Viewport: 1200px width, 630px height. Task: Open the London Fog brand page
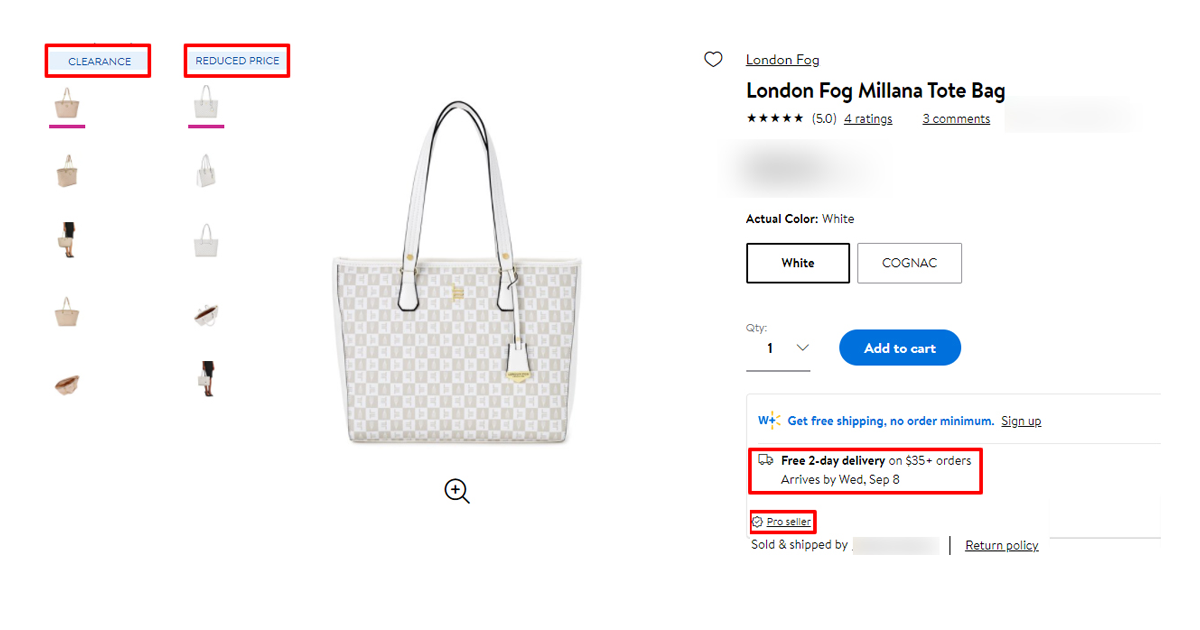782,59
